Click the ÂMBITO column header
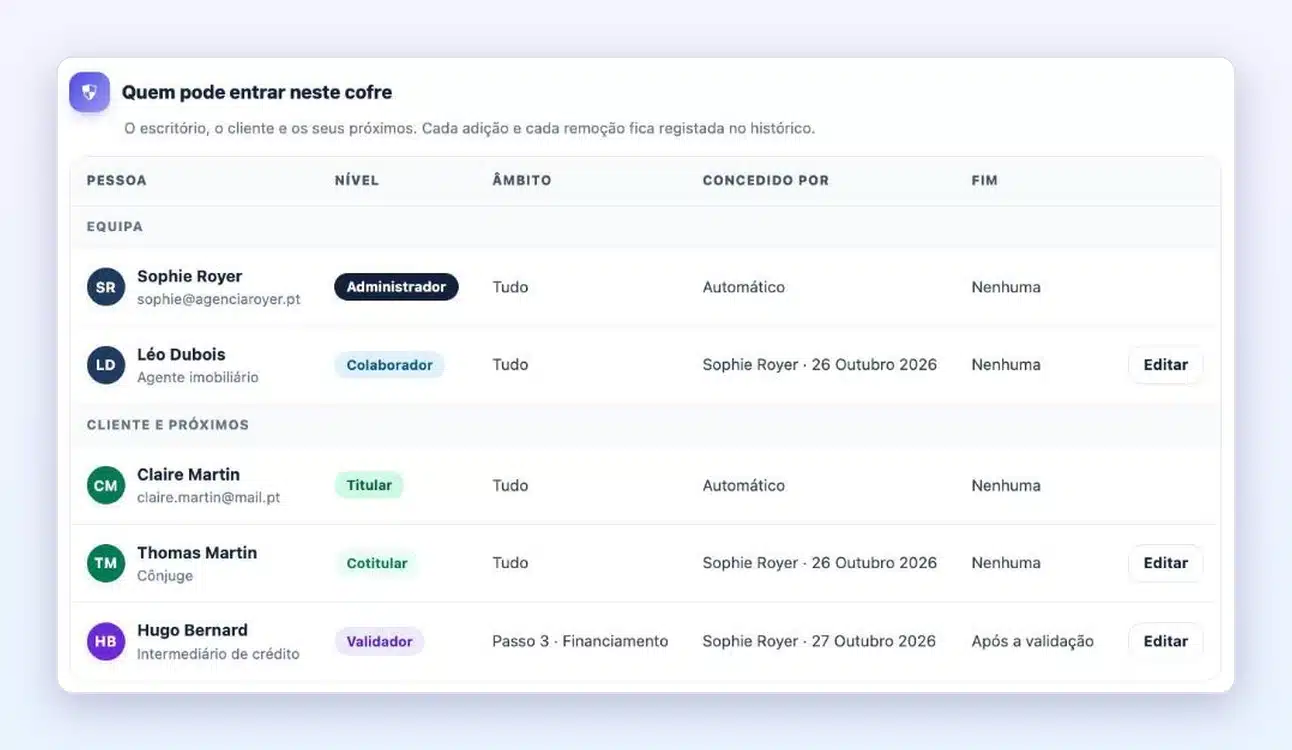This screenshot has height=750, width=1292. pyautogui.click(x=522, y=181)
